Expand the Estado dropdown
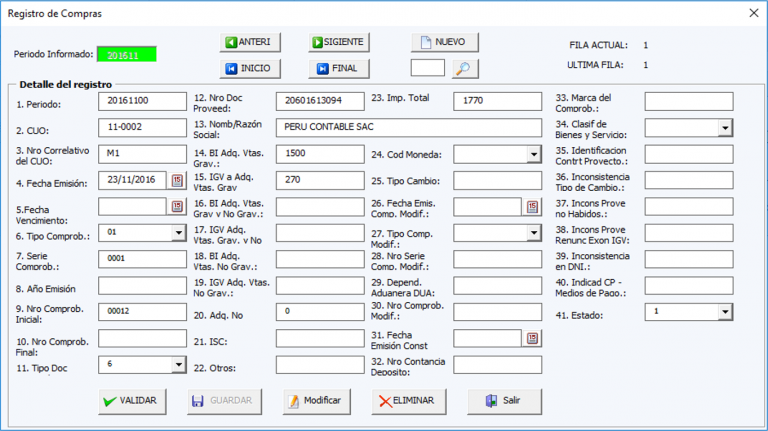The image size is (768, 431). [x=724, y=312]
